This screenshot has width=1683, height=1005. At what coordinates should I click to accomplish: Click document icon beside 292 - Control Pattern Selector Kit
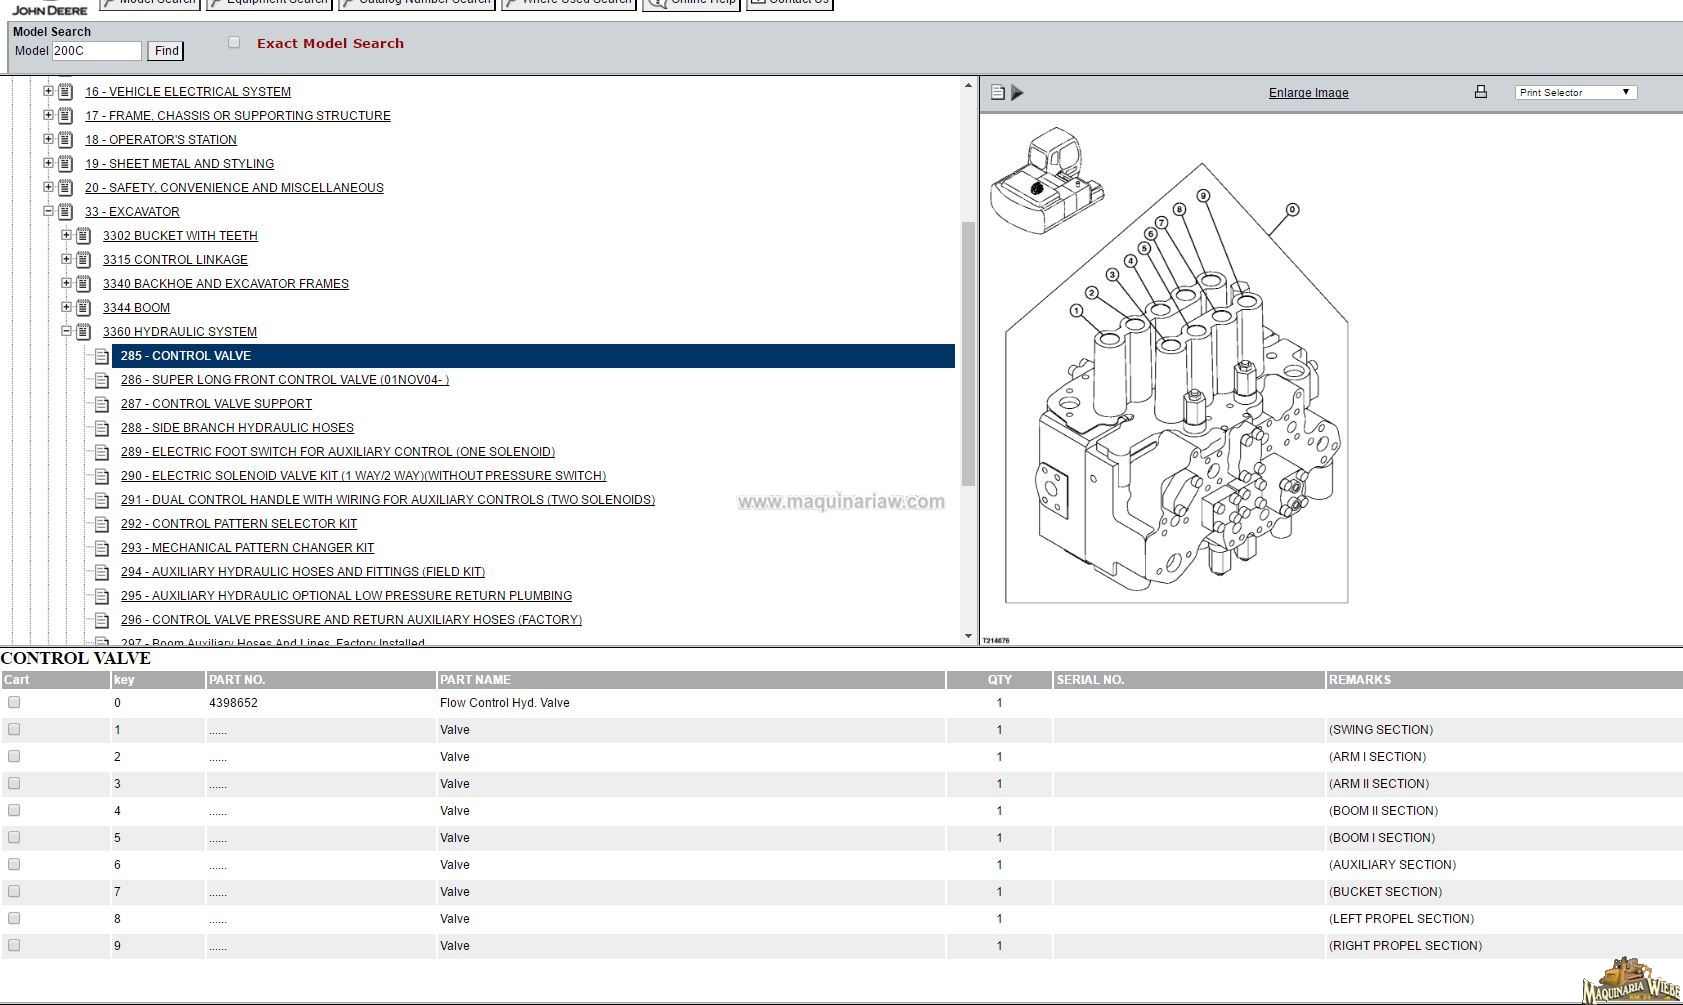click(102, 524)
